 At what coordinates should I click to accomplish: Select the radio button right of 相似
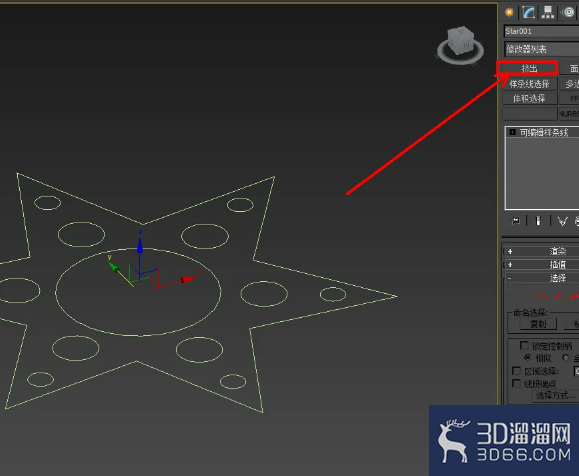pos(565,357)
